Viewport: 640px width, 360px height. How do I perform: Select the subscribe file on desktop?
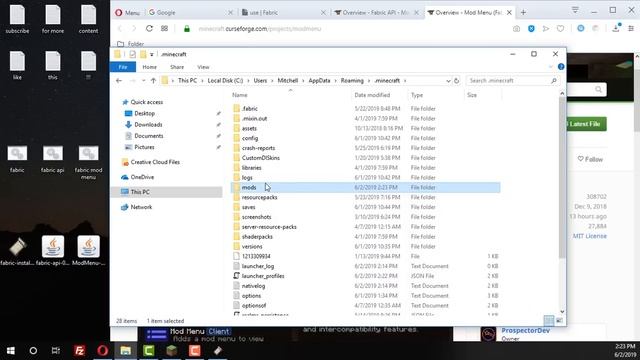17,19
